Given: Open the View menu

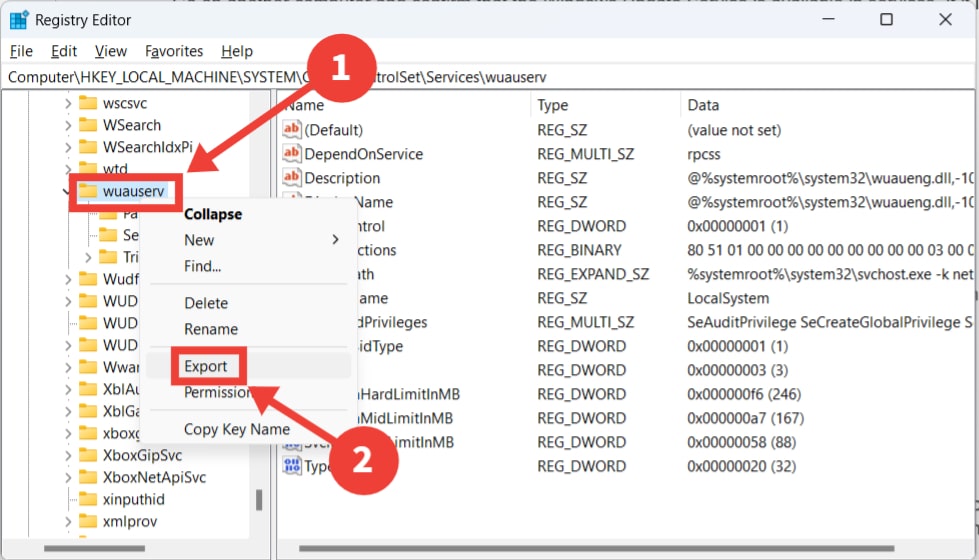Looking at the screenshot, I should [111, 51].
